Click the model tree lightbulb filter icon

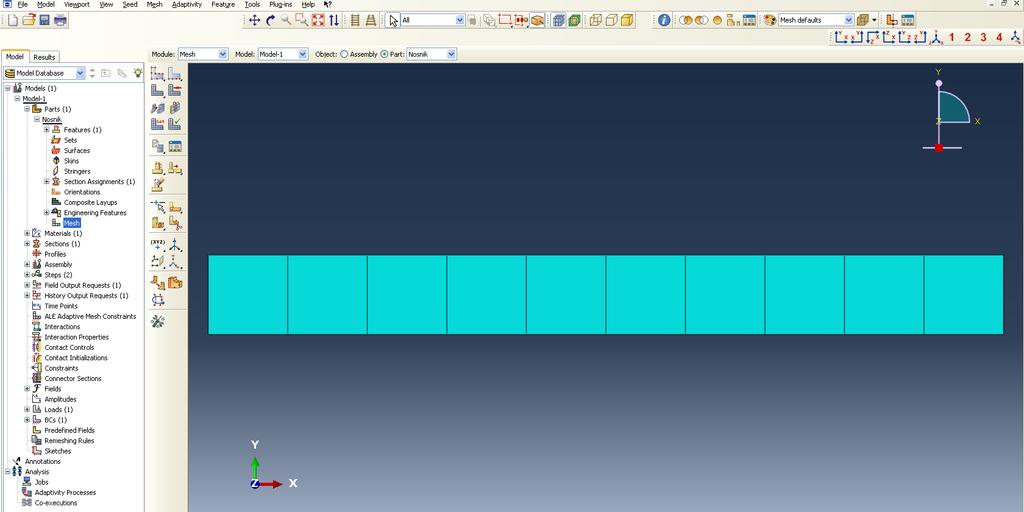tap(137, 73)
